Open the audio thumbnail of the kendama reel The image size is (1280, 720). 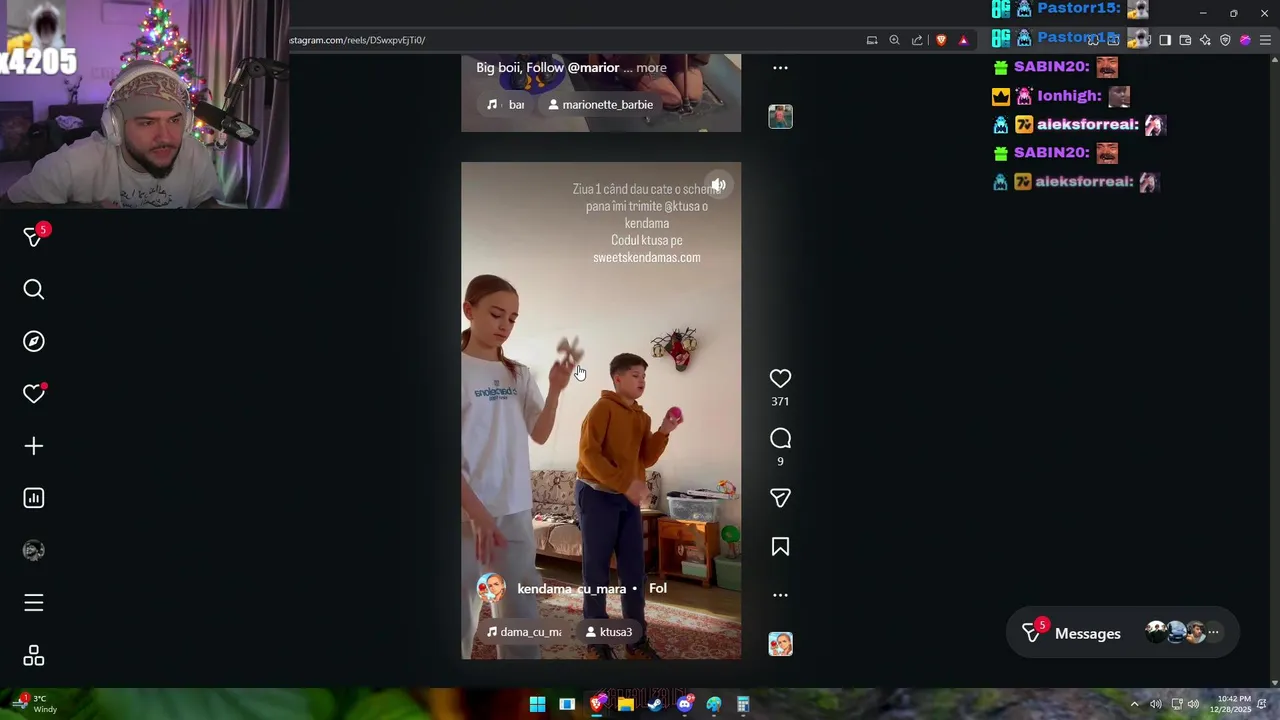780,644
